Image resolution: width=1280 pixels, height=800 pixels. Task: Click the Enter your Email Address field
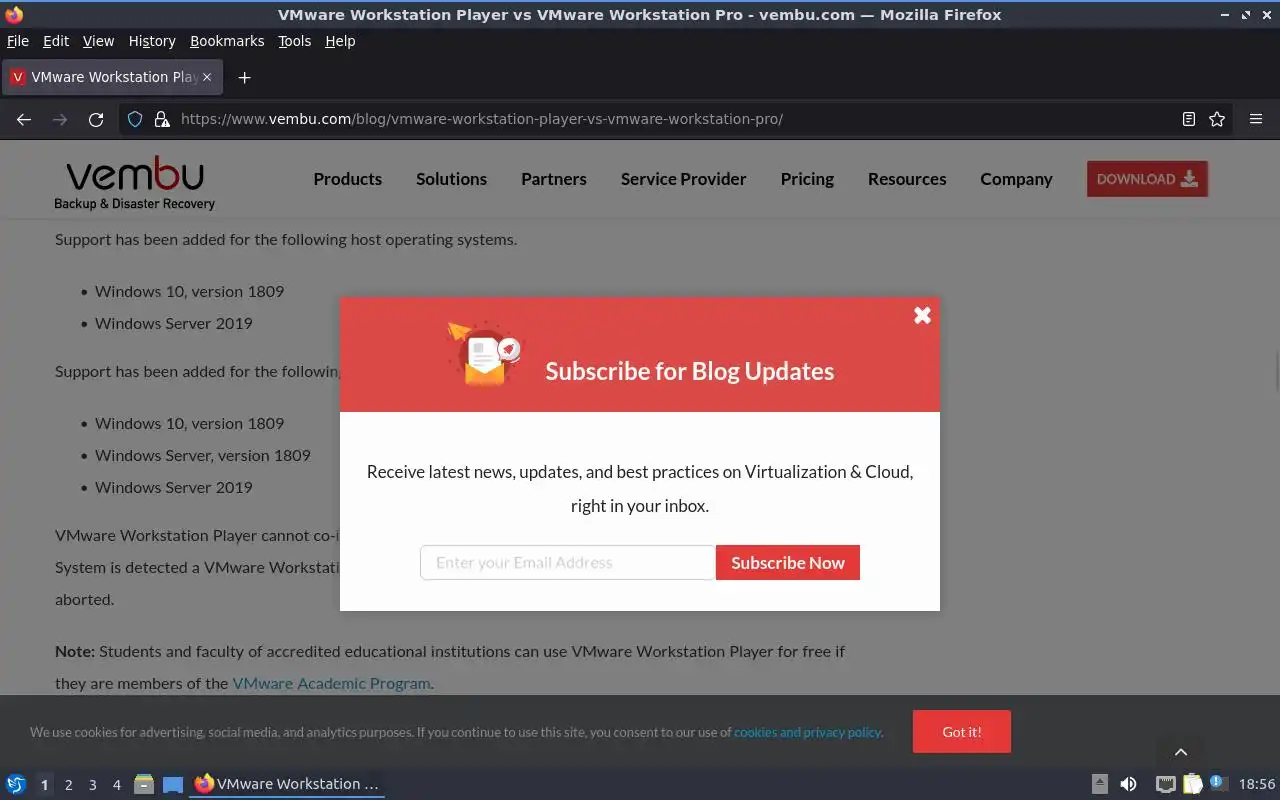pos(568,562)
